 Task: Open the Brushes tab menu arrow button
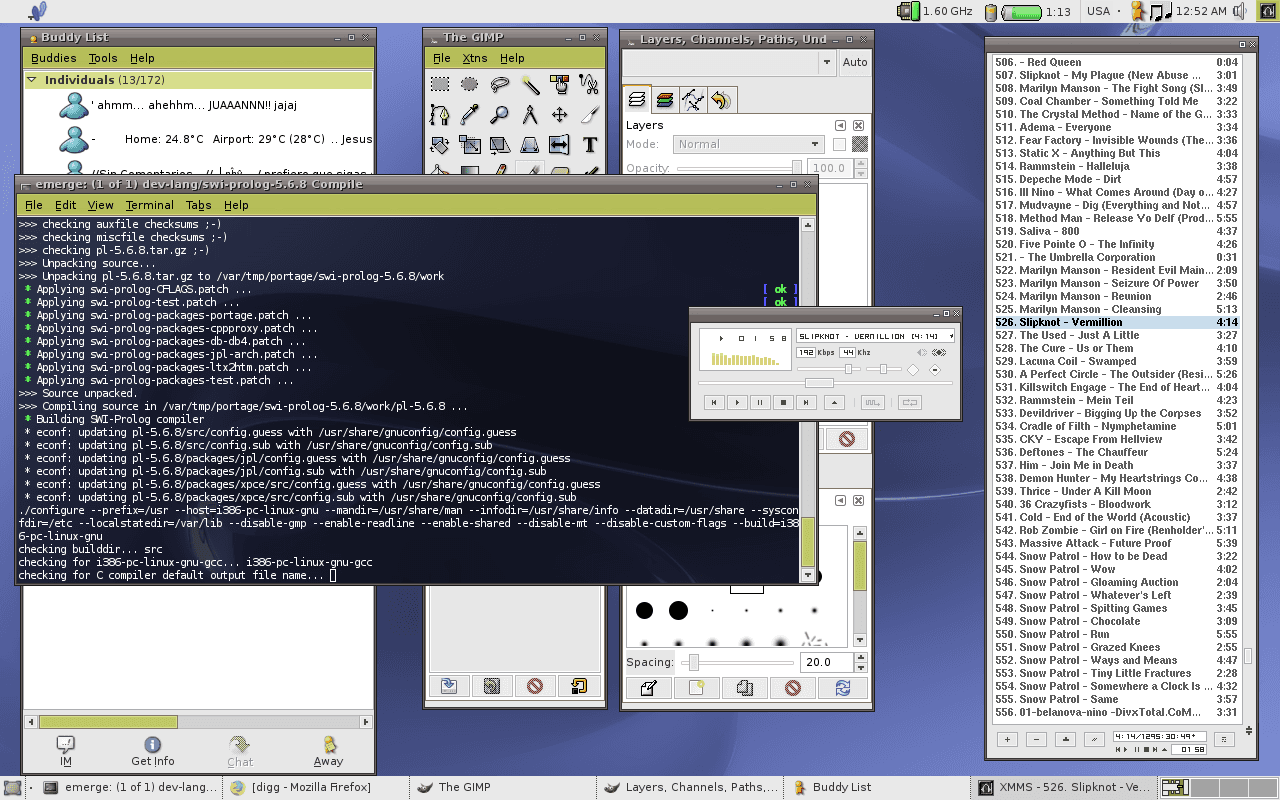point(841,499)
